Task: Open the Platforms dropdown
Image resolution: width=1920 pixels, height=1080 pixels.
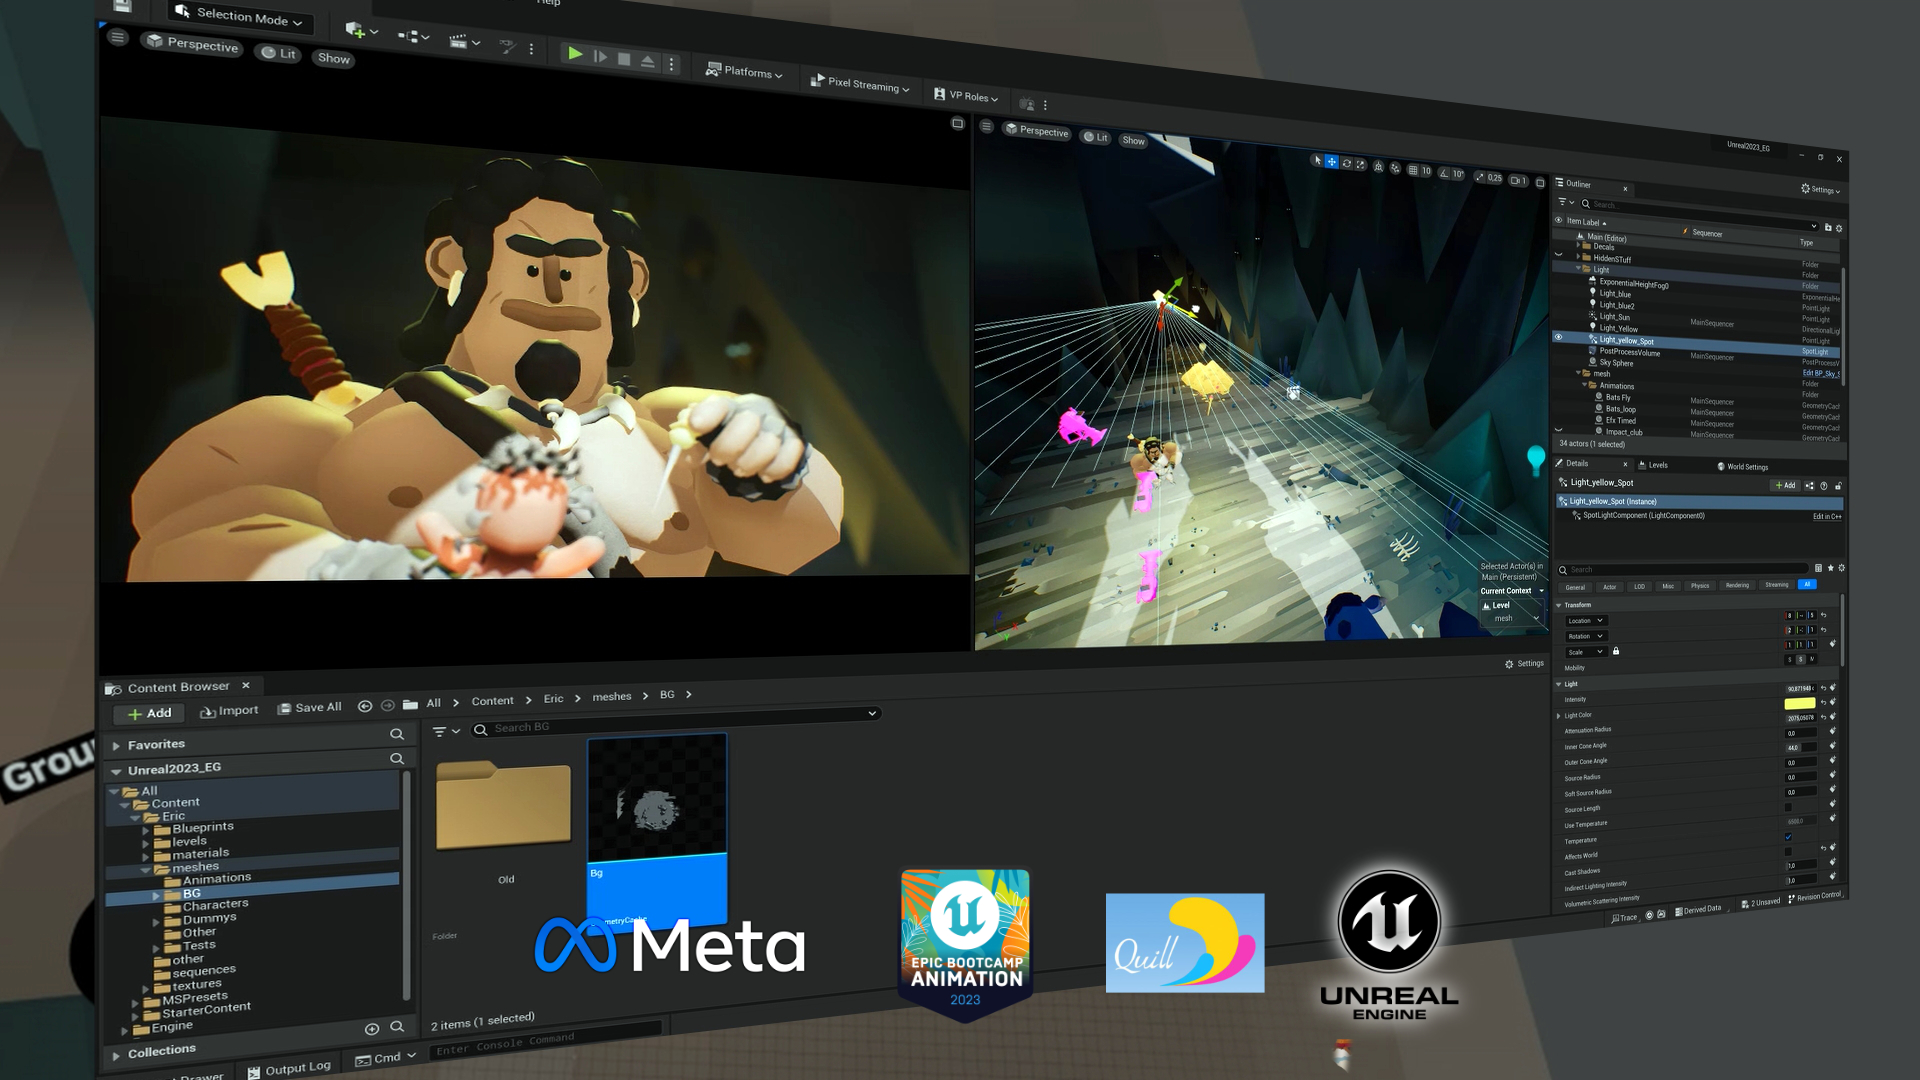Action: [x=744, y=71]
